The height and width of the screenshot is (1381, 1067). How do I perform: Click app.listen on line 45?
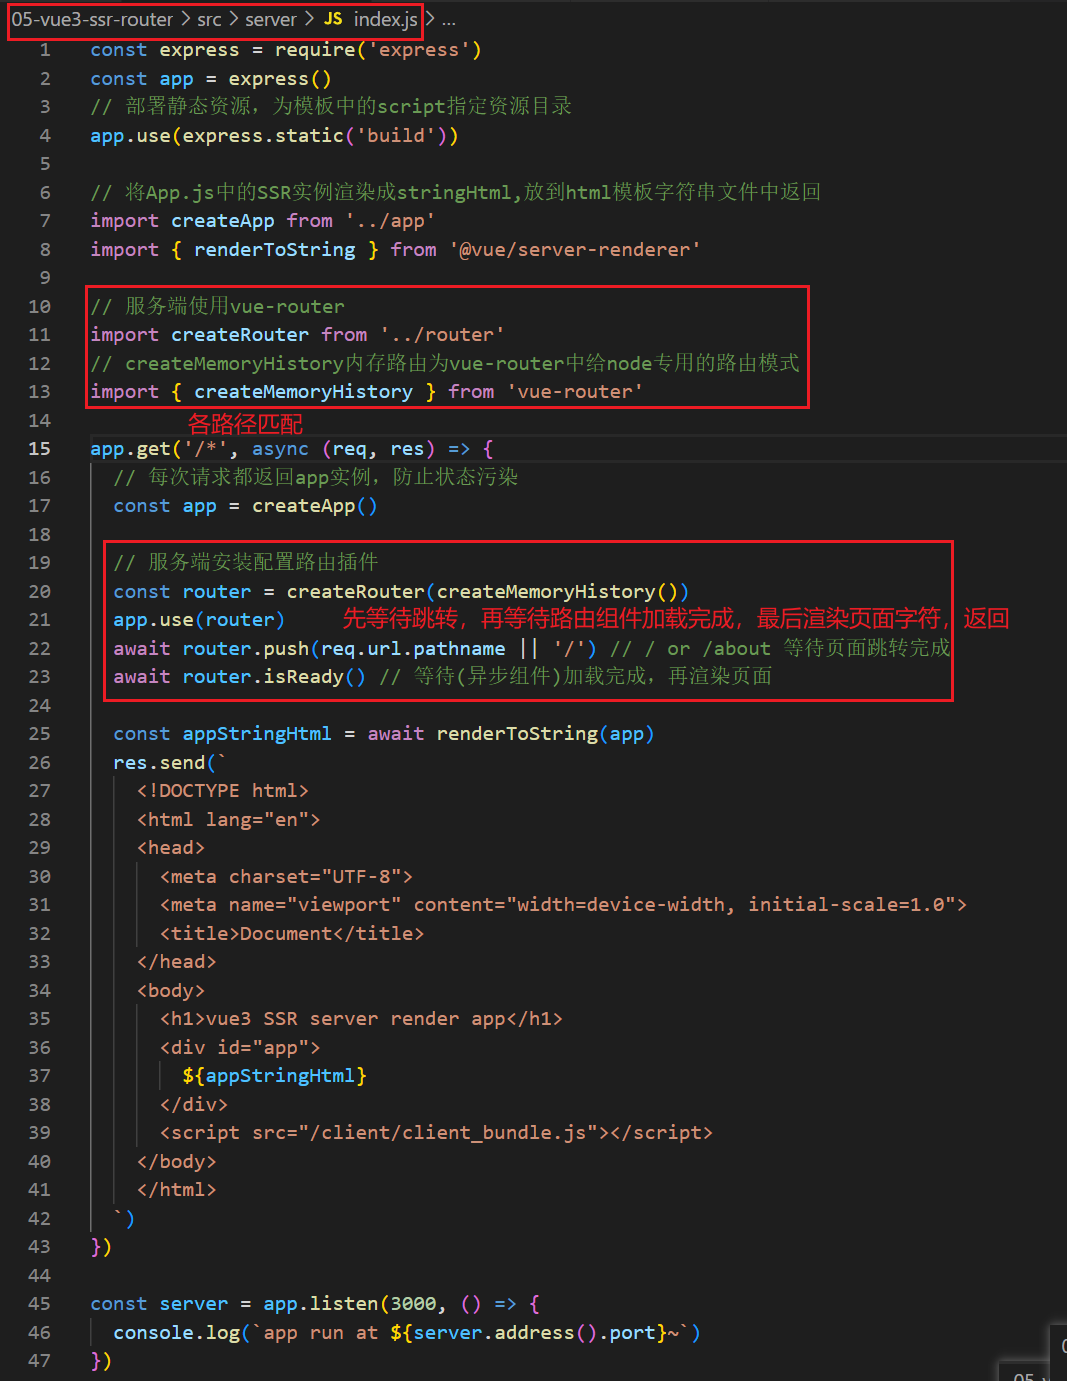point(321,1304)
